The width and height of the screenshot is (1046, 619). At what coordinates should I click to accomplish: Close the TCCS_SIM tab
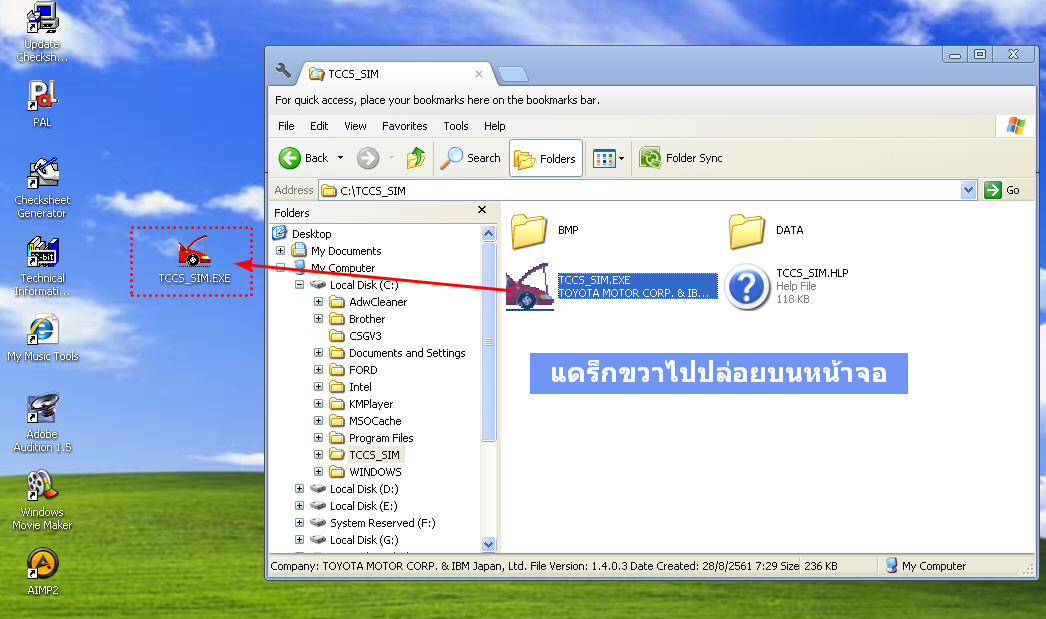coord(478,74)
